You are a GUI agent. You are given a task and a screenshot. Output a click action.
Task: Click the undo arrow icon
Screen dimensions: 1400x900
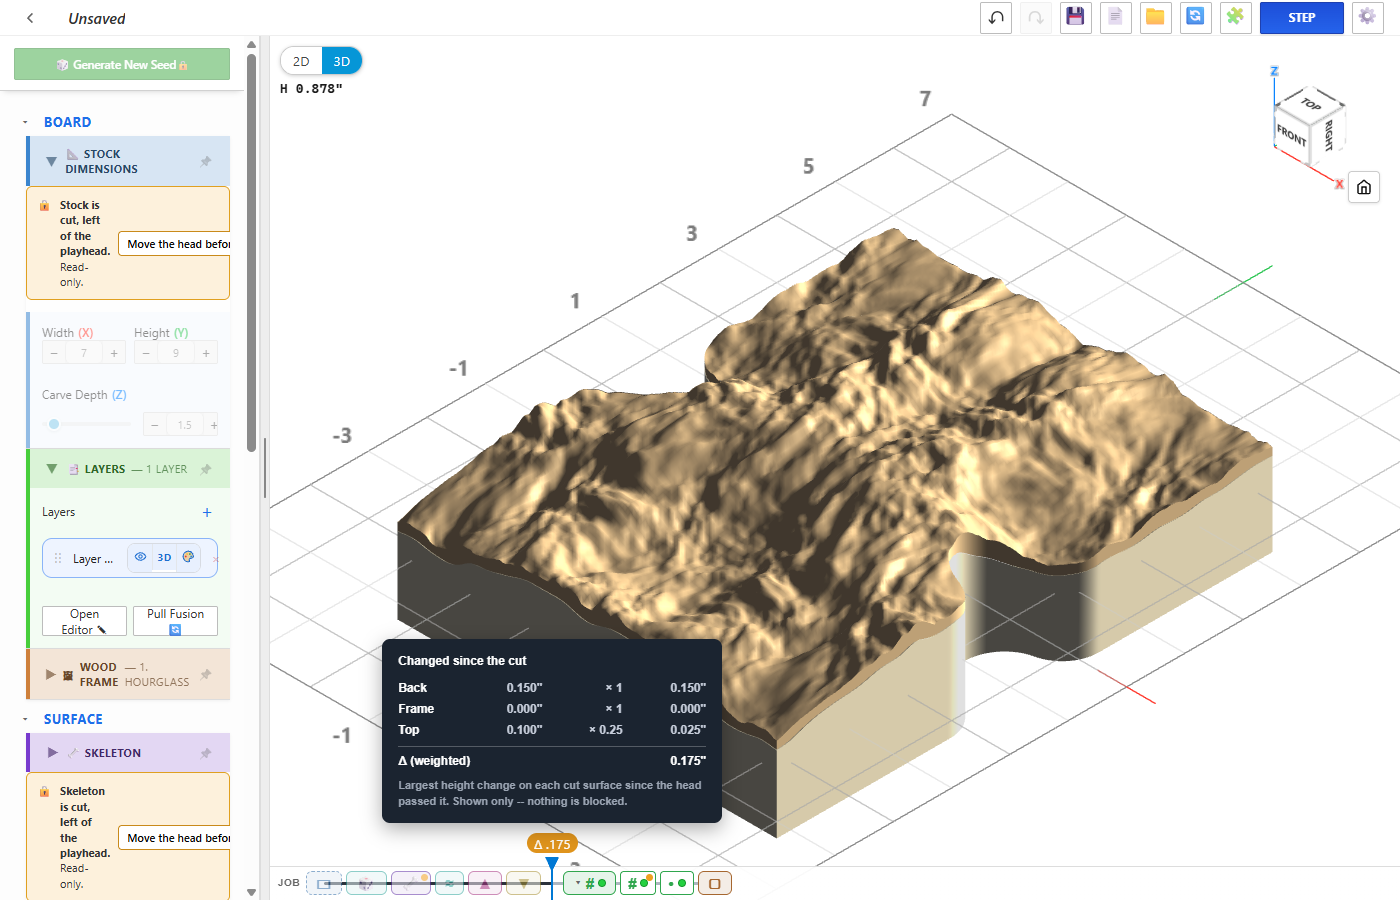(x=996, y=17)
